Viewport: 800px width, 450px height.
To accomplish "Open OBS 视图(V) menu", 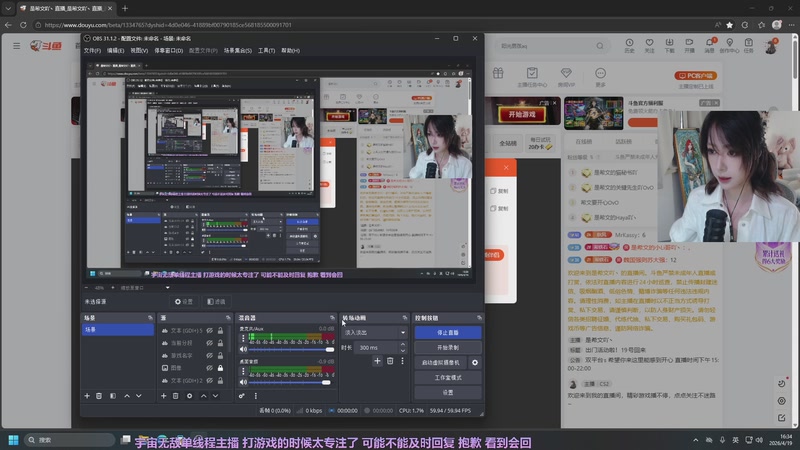I will [139, 51].
